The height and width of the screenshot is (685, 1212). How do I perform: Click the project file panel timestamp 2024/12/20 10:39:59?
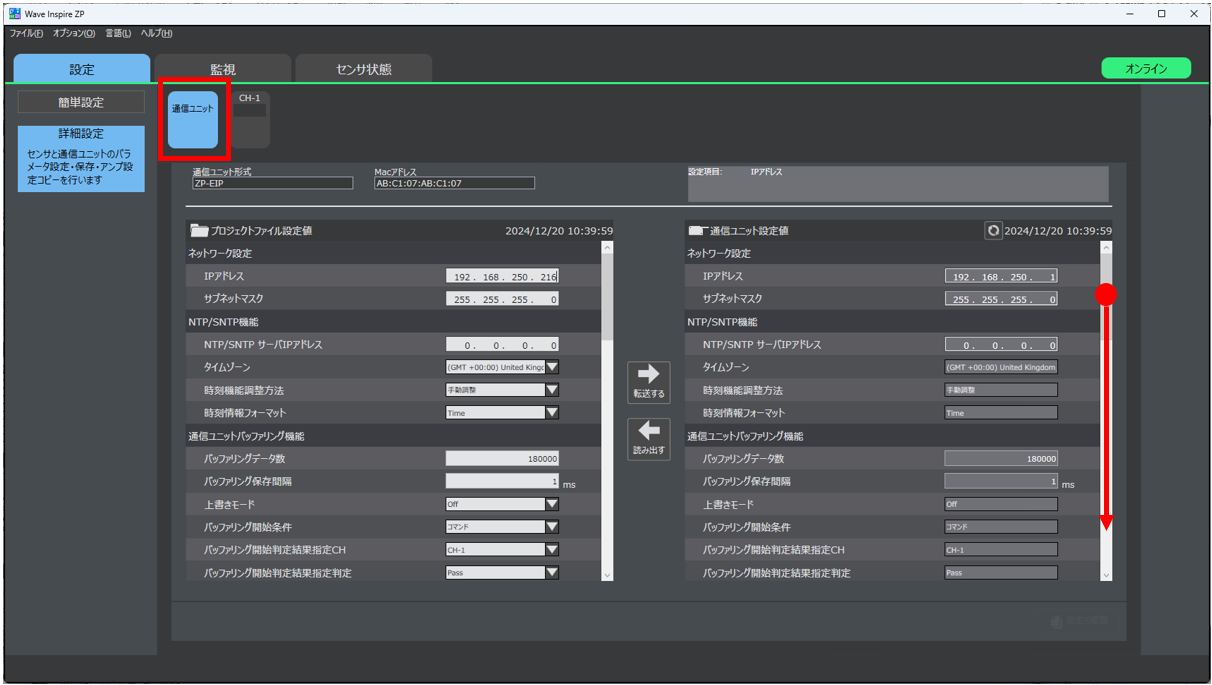(x=559, y=231)
